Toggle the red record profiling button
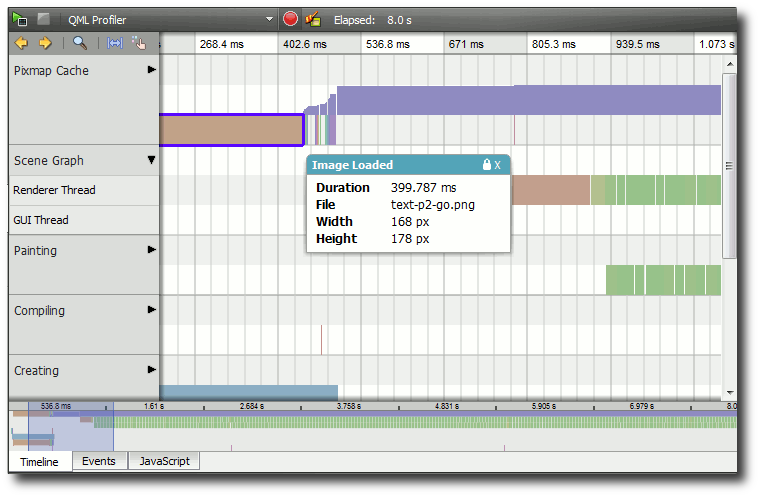This screenshot has height=497, width=760. tap(290, 19)
